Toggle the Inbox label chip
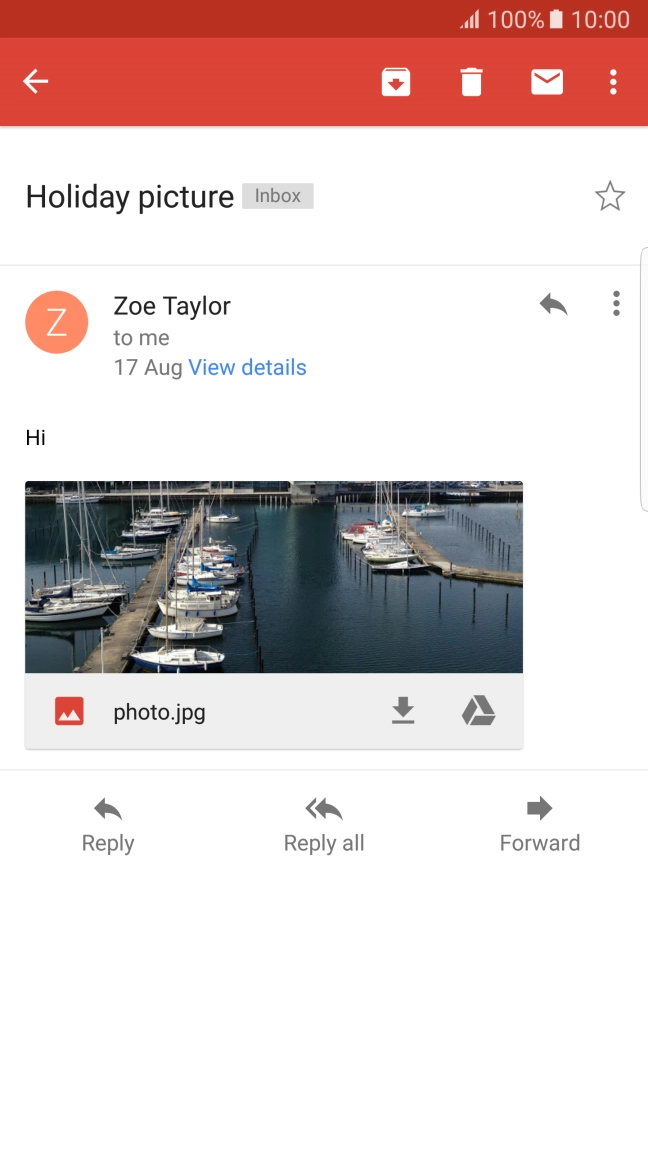The height and width of the screenshot is (1152, 648). pos(277,195)
